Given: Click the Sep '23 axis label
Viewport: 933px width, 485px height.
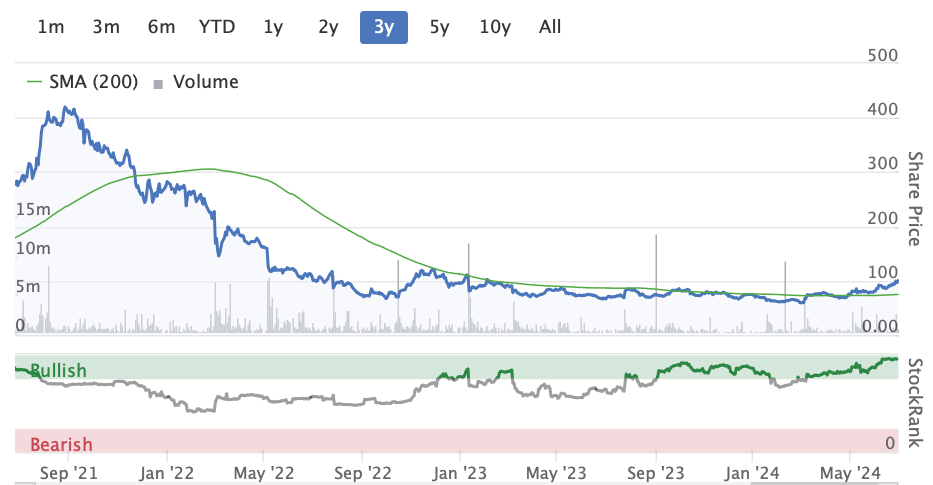Looking at the screenshot, I should (x=656, y=473).
